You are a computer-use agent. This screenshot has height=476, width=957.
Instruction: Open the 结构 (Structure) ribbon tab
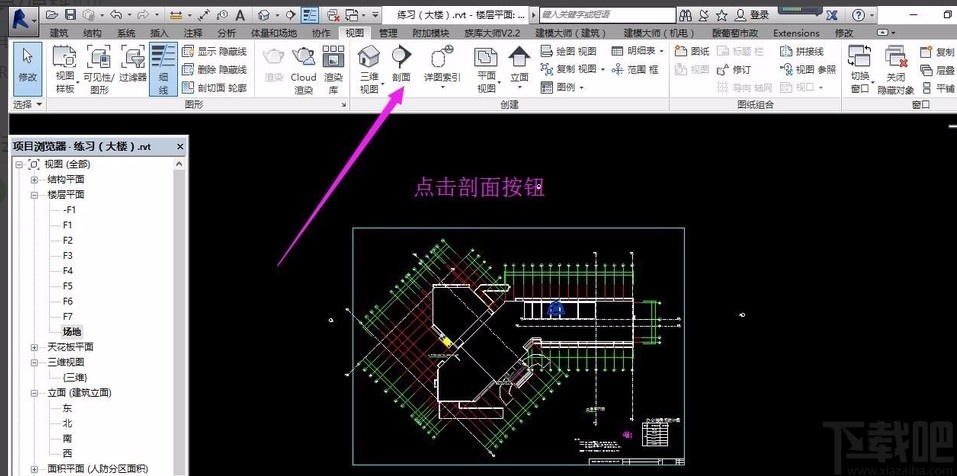[93, 33]
